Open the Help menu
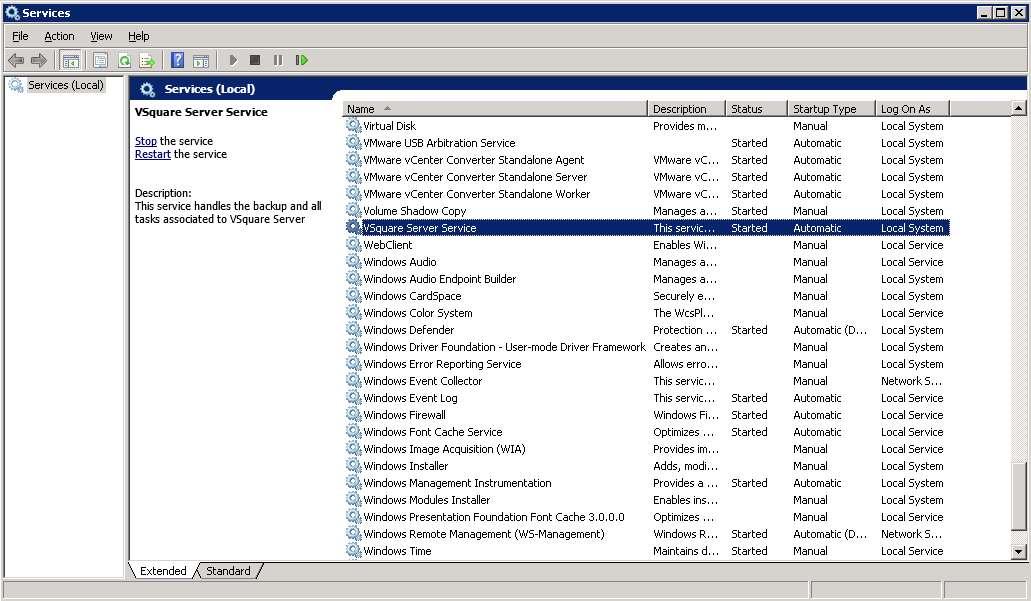 (139, 36)
